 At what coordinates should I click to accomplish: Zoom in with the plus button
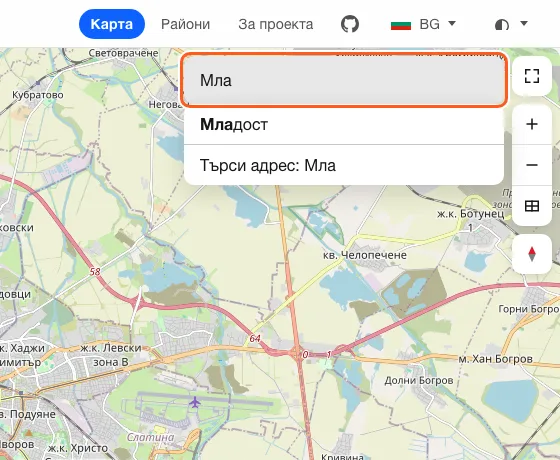(x=532, y=124)
